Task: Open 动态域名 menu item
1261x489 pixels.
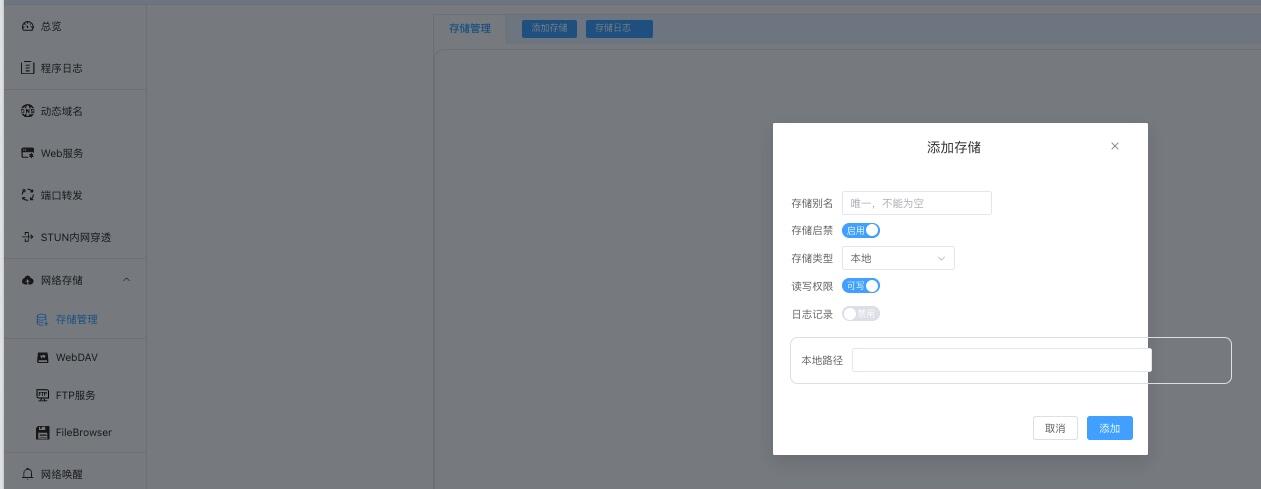Action: 73,111
